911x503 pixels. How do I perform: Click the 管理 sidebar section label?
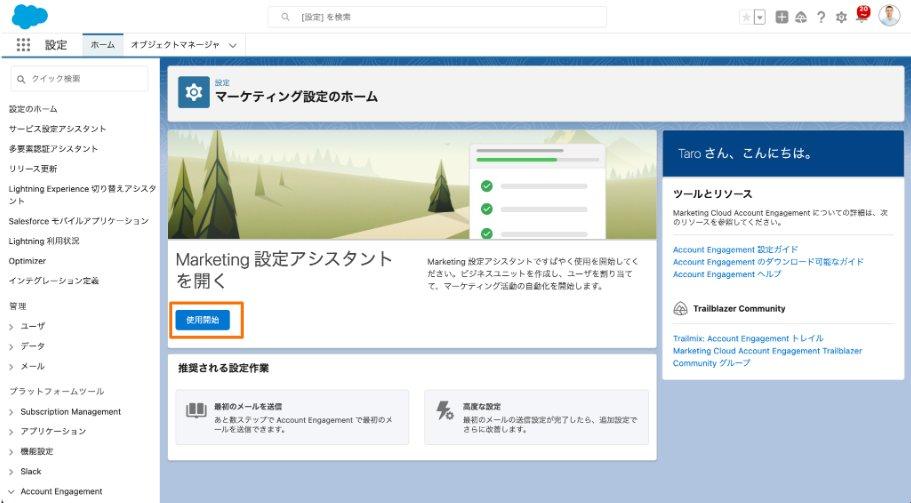click(x=17, y=306)
